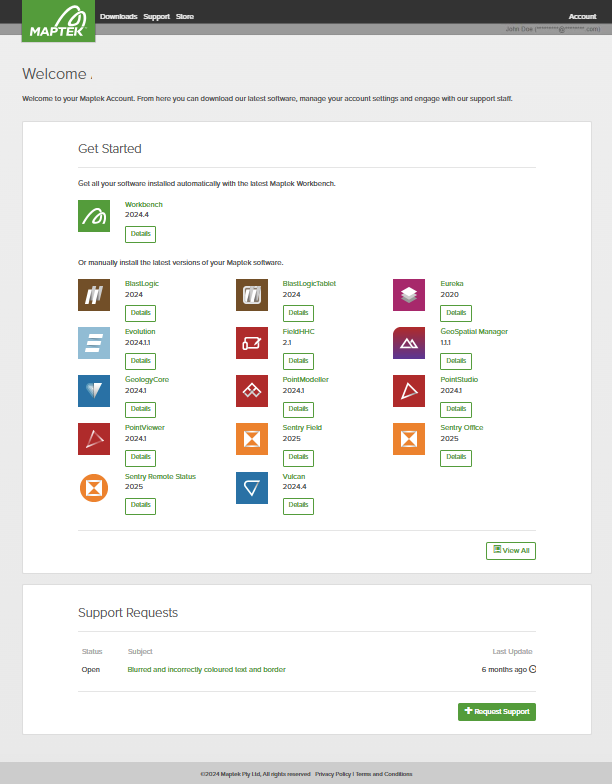The height and width of the screenshot is (784, 612).
Task: Click the John Doe account email text
Action: click(553, 29)
